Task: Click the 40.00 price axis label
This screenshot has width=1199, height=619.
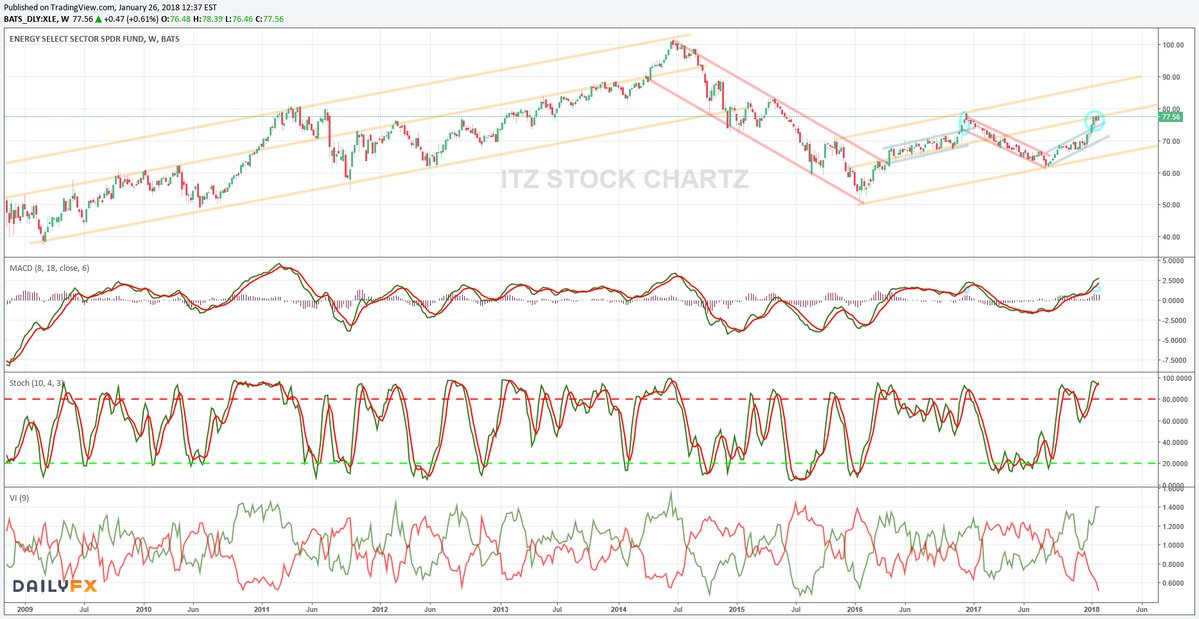Action: [1171, 237]
